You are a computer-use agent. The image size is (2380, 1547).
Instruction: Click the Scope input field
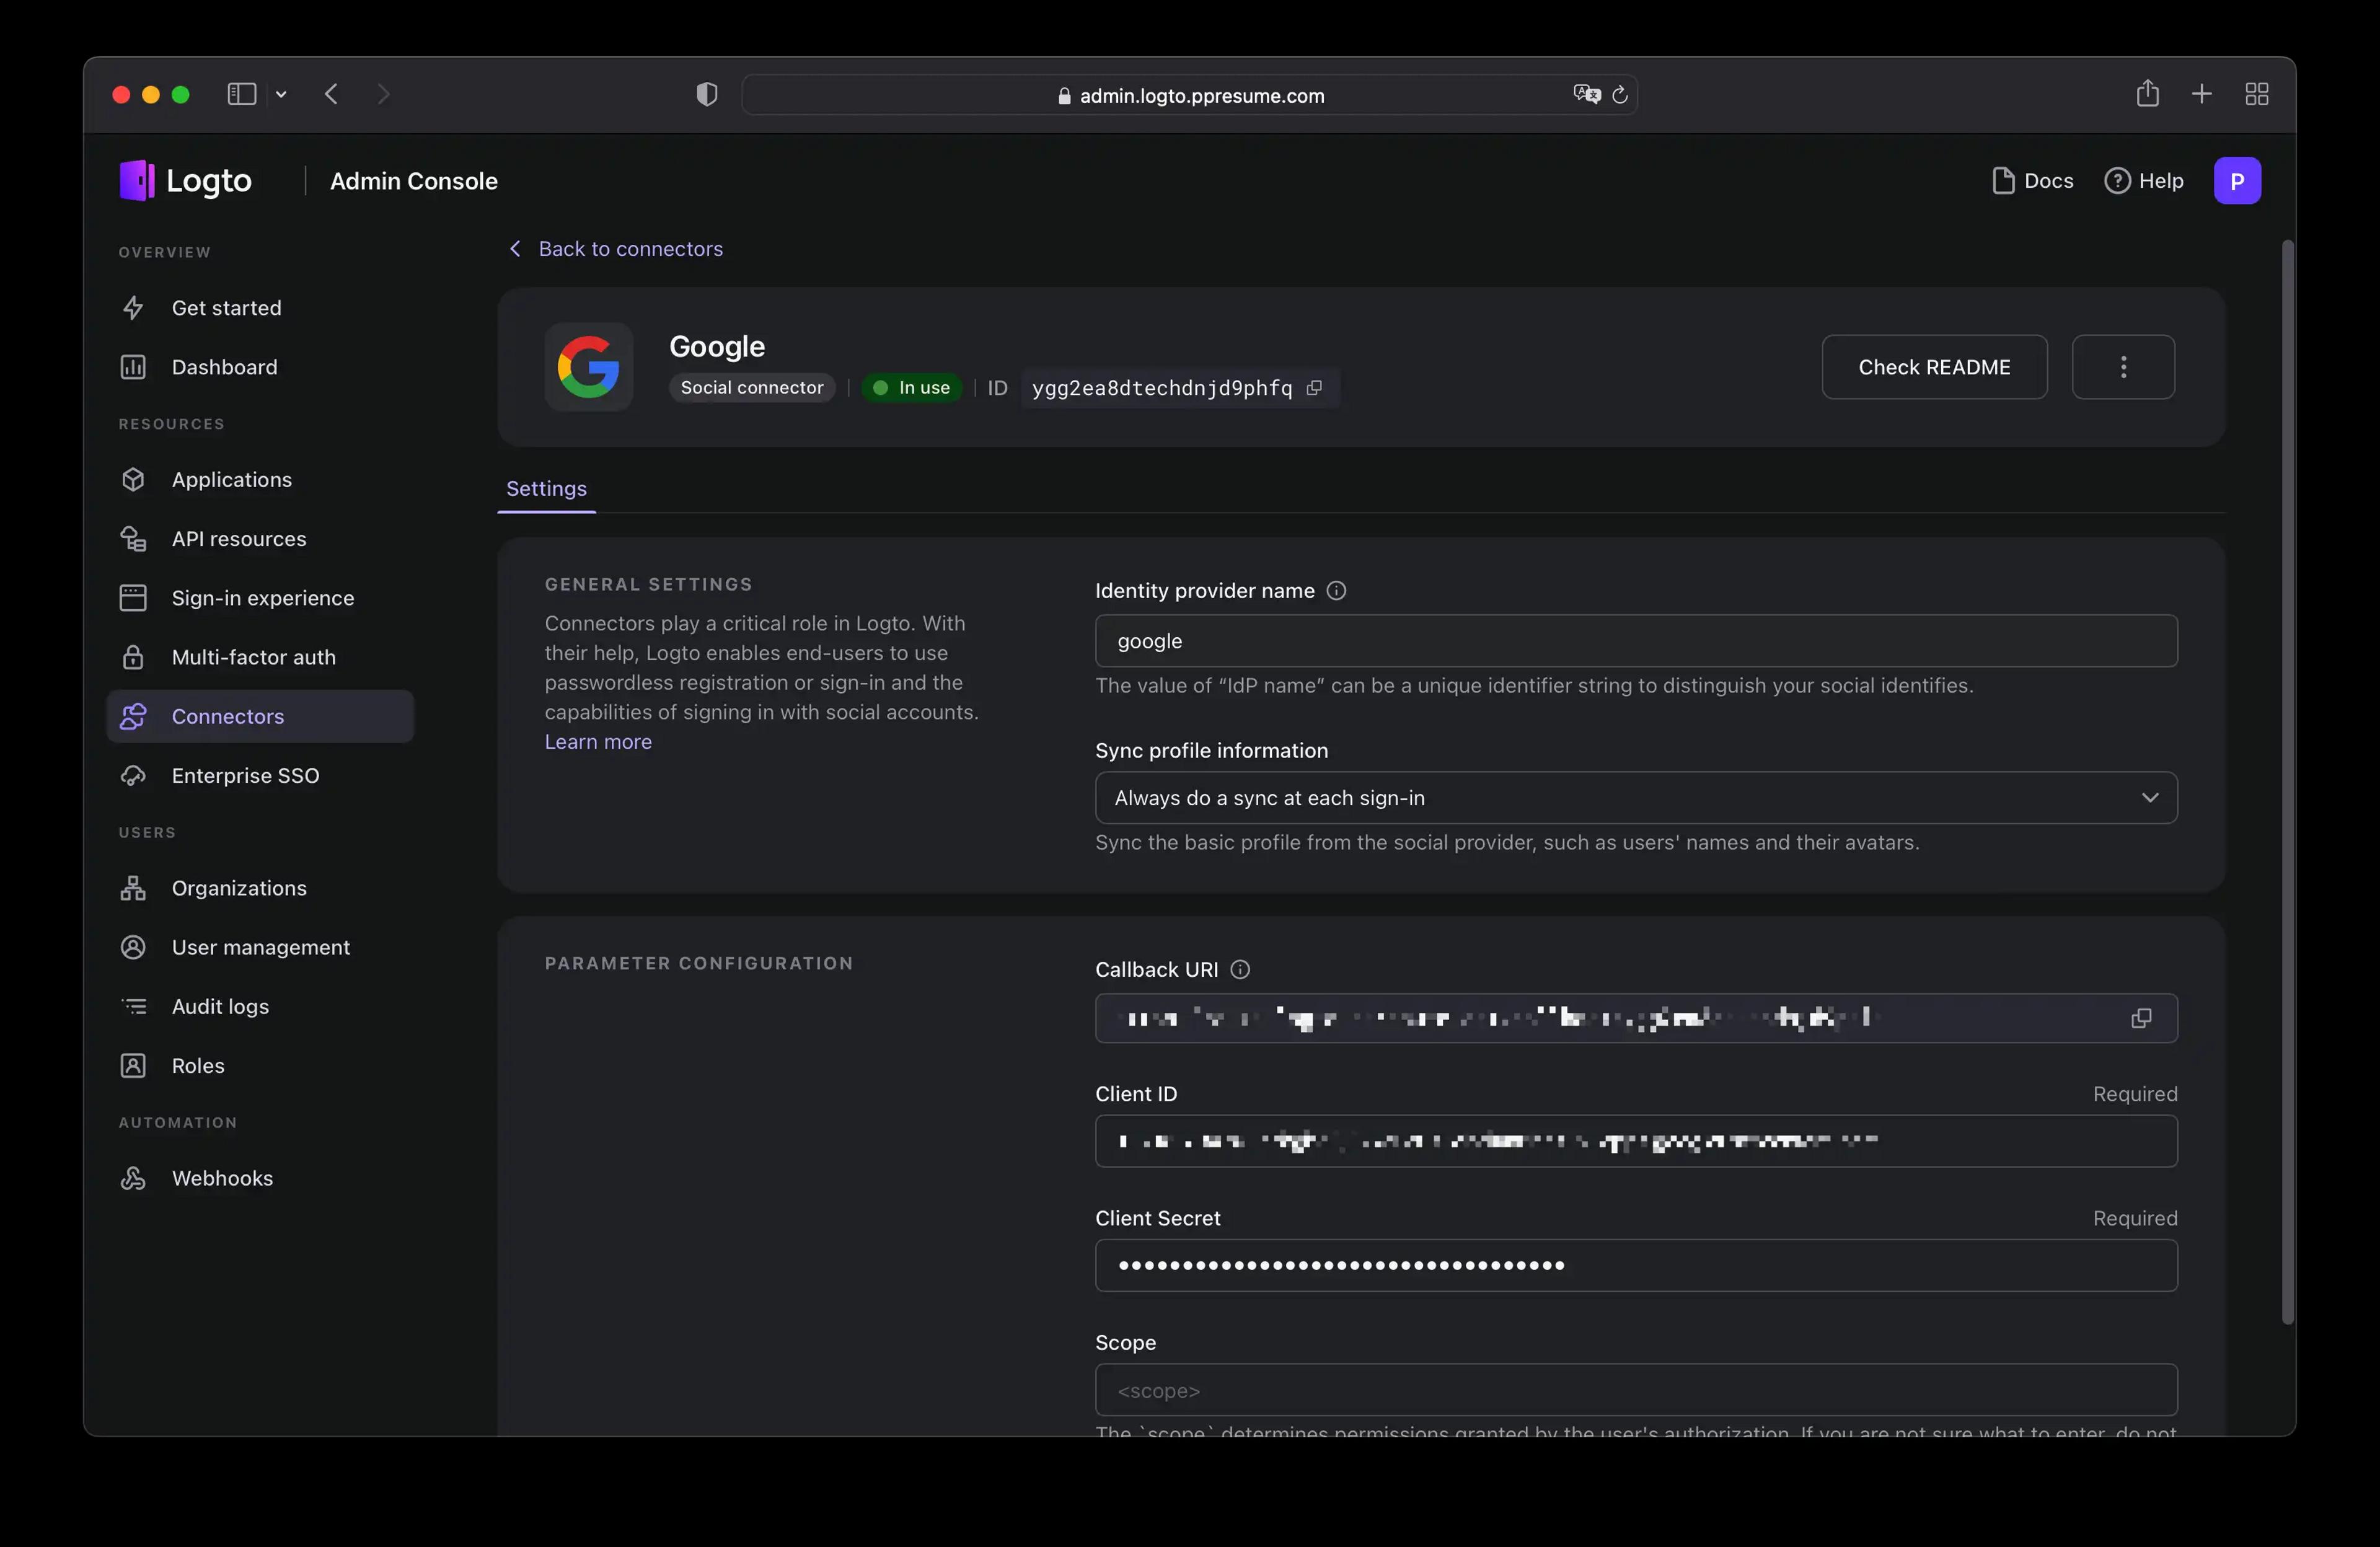coord(1636,1390)
